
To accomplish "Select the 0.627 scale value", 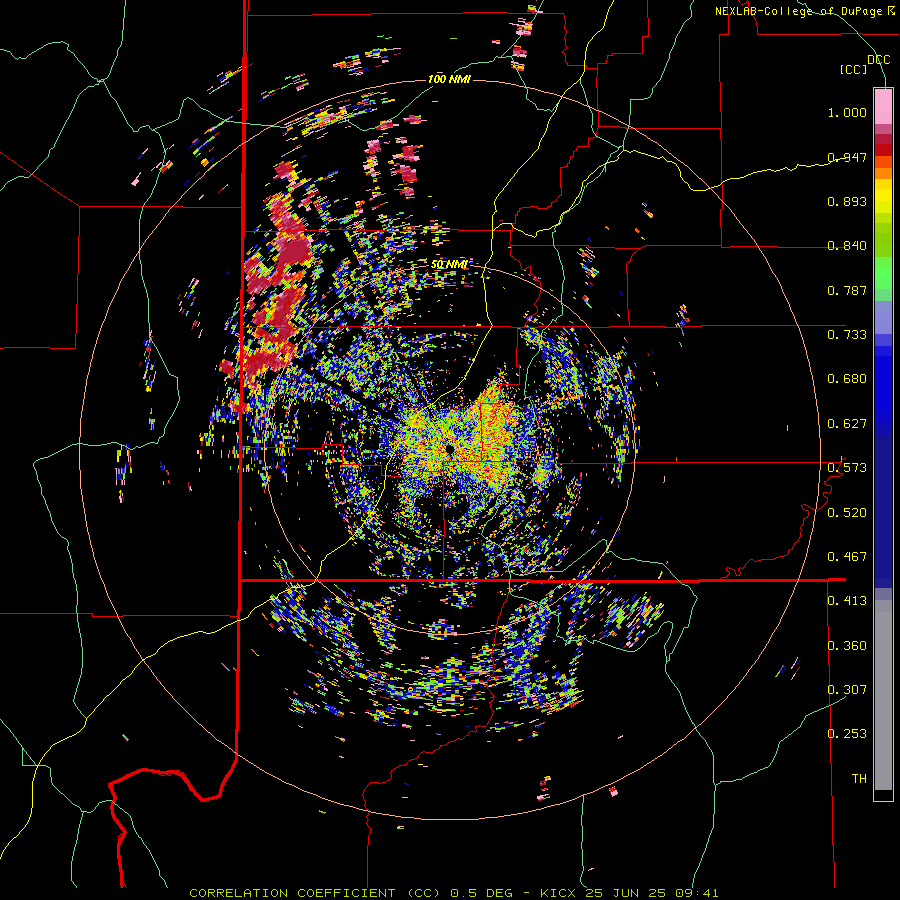I will tap(847, 424).
